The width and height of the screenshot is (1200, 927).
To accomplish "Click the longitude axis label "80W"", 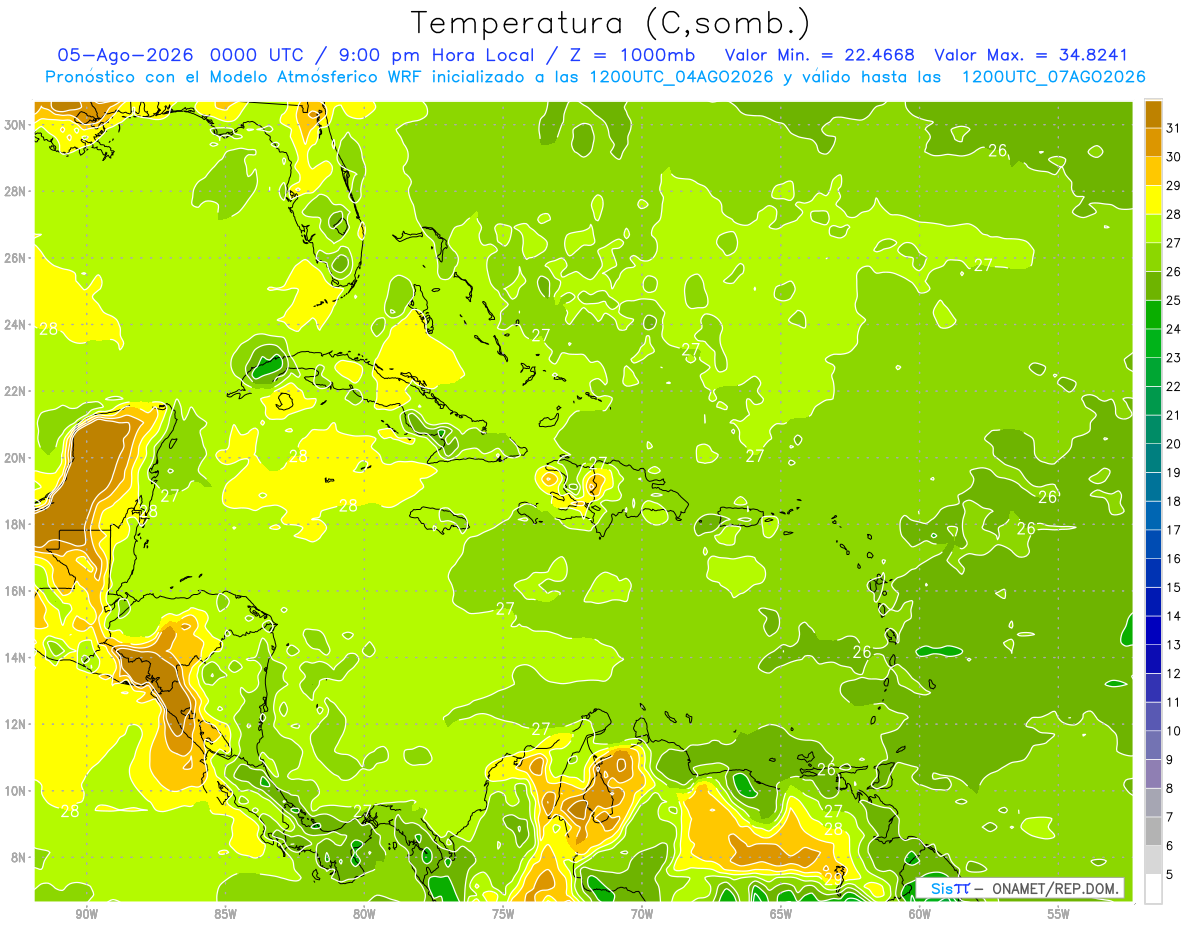I will click(x=364, y=914).
